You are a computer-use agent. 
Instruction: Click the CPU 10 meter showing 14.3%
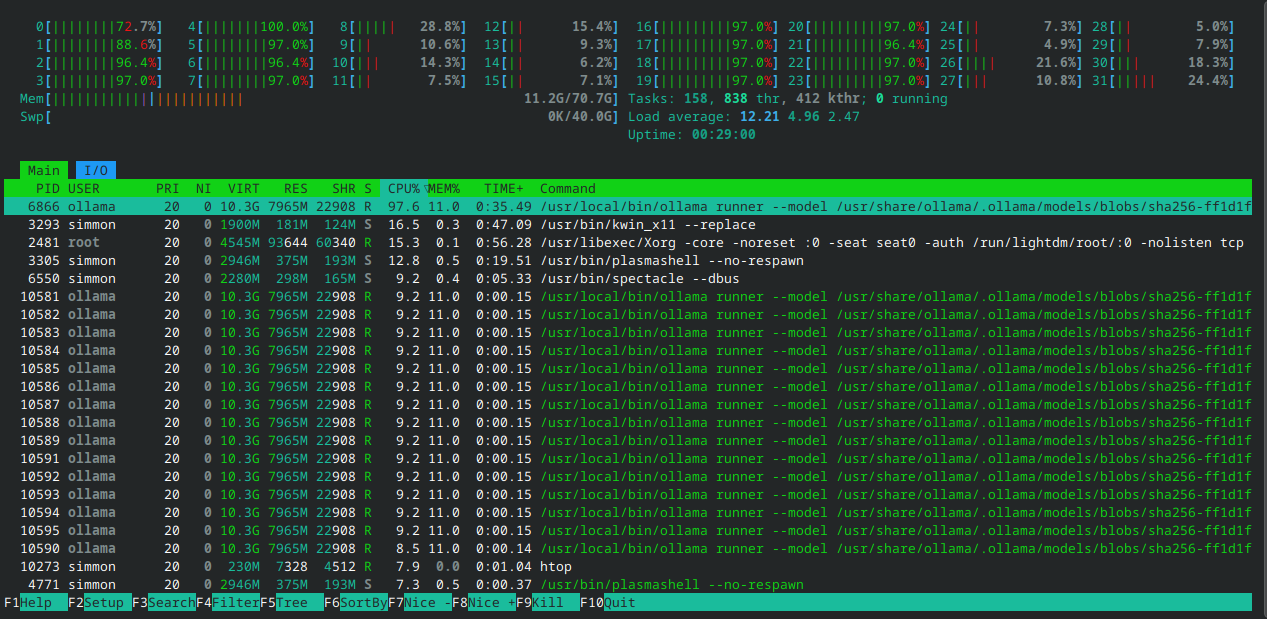400,63
